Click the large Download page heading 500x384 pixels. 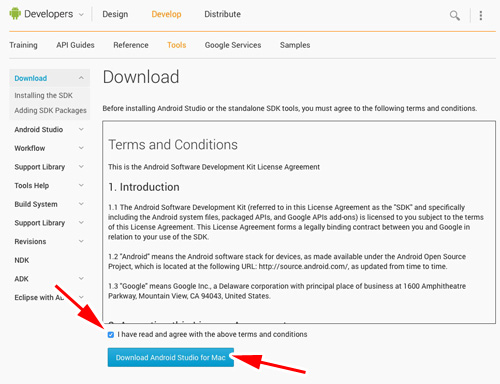141,77
